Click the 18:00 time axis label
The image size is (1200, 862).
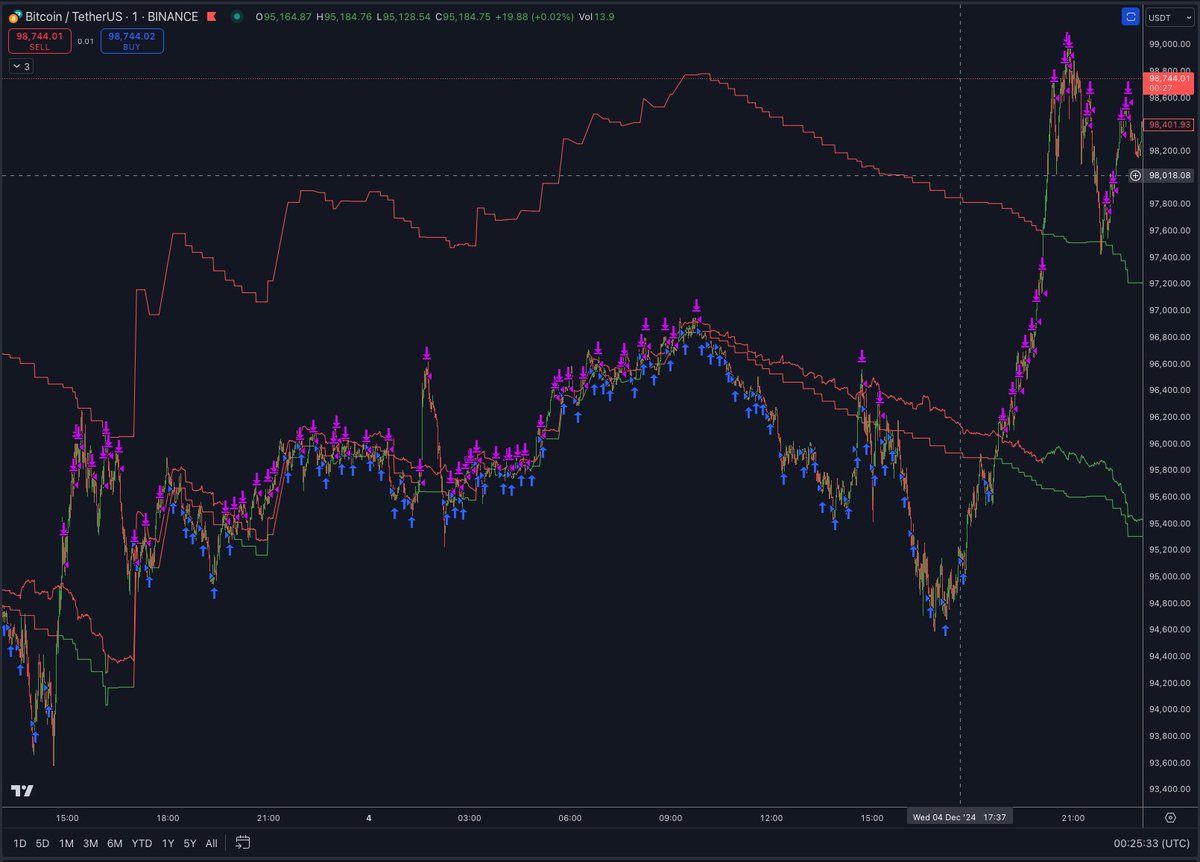(x=167, y=817)
